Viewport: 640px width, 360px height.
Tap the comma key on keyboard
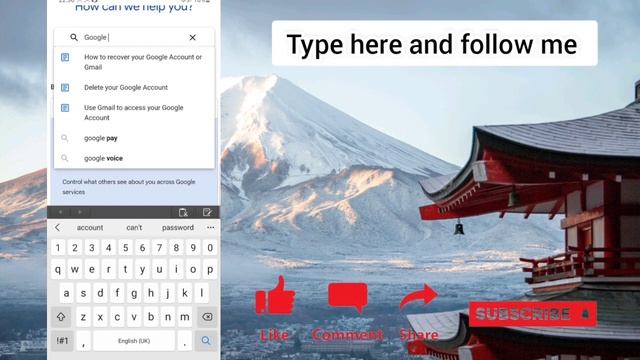pyautogui.click(x=83, y=341)
